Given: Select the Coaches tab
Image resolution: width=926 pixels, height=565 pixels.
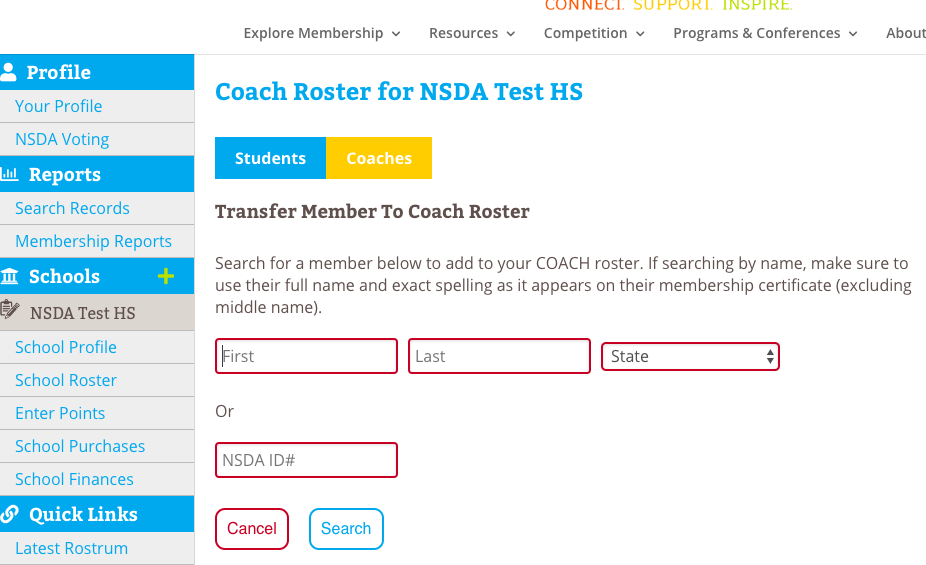Looking at the screenshot, I should [x=379, y=158].
